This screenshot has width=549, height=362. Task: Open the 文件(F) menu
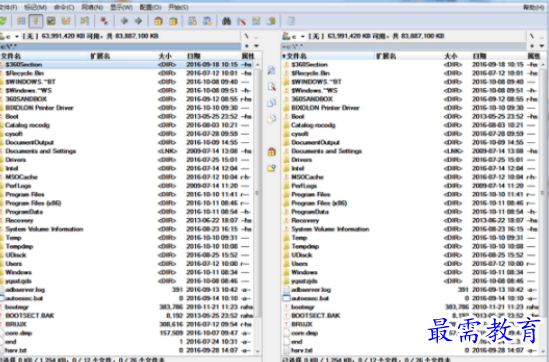coord(8,7)
